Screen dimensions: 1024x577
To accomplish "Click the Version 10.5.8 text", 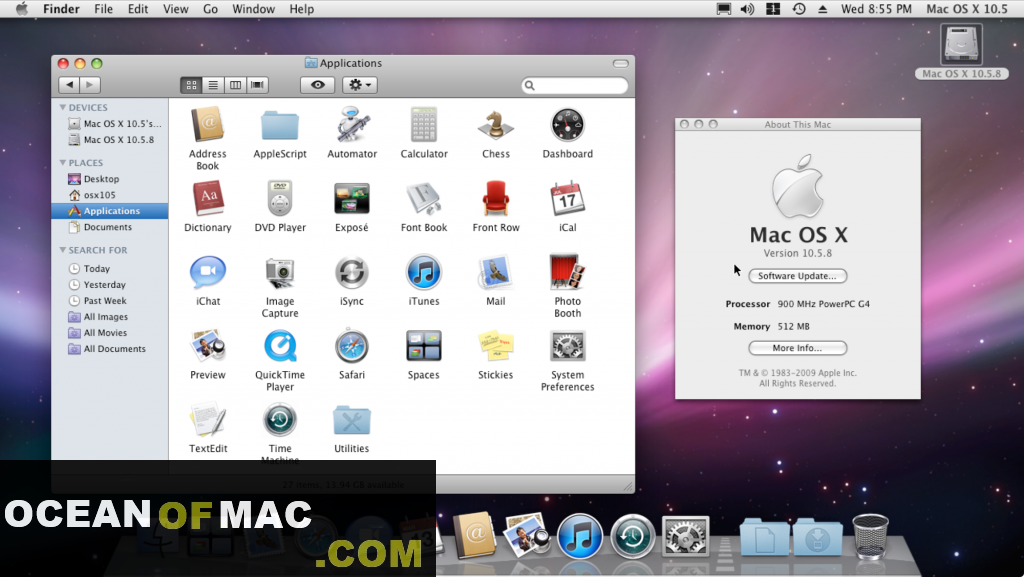I will click(797, 253).
